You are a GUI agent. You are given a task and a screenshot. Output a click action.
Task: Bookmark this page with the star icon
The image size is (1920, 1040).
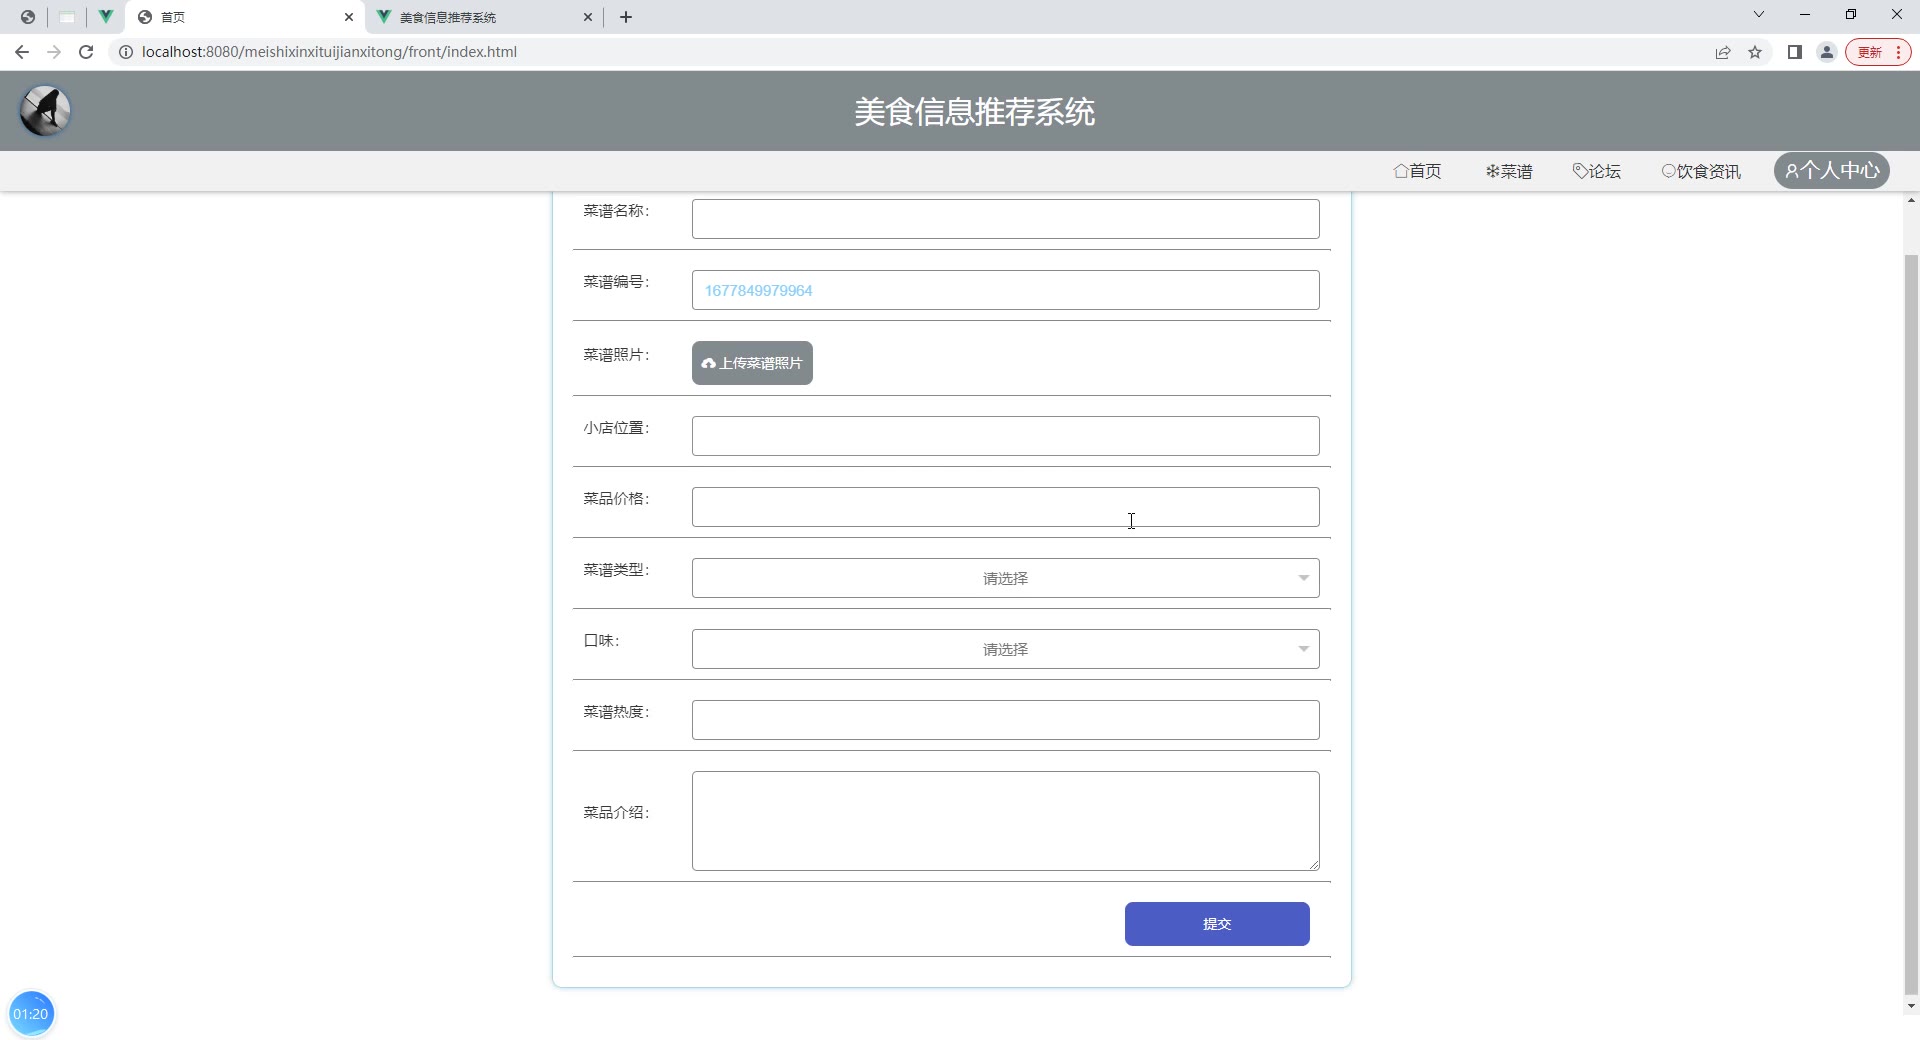click(x=1755, y=52)
